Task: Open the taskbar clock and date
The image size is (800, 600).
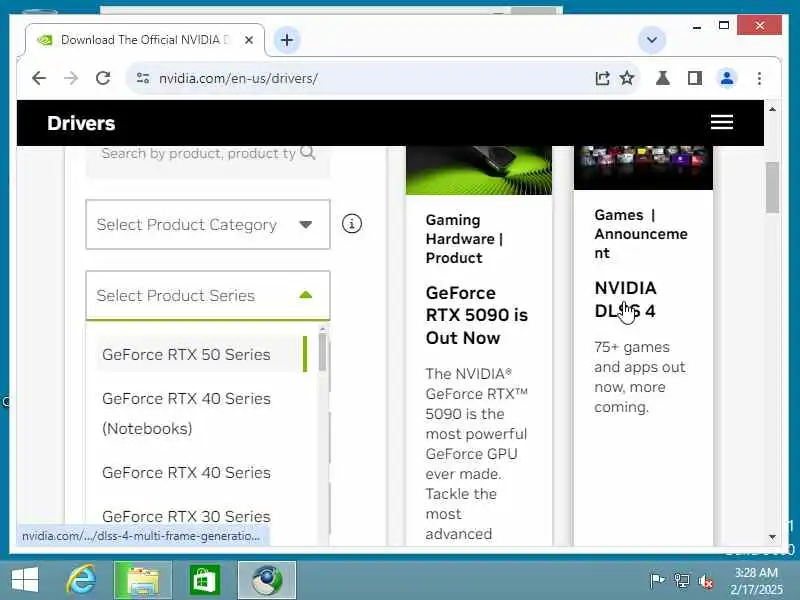Action: tap(756, 581)
